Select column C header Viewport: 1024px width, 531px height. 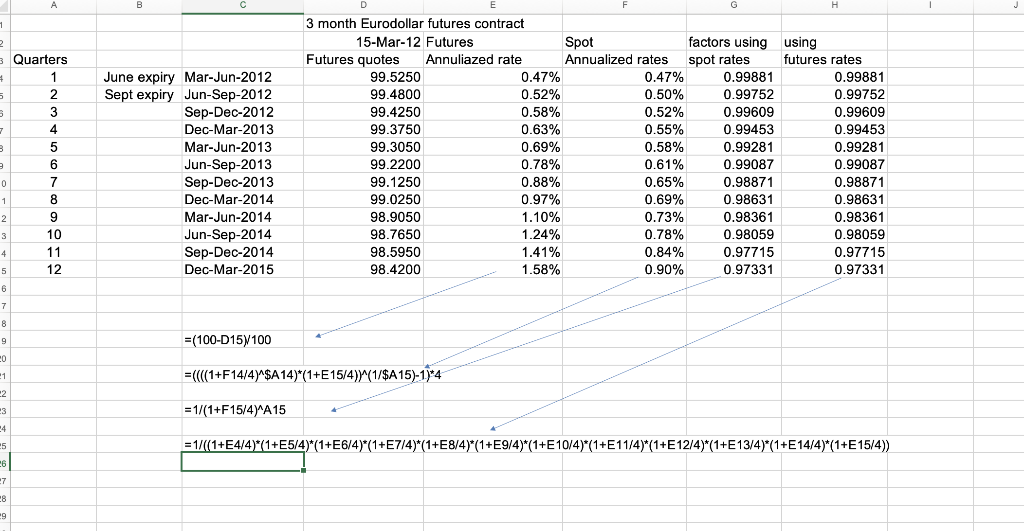[x=242, y=5]
